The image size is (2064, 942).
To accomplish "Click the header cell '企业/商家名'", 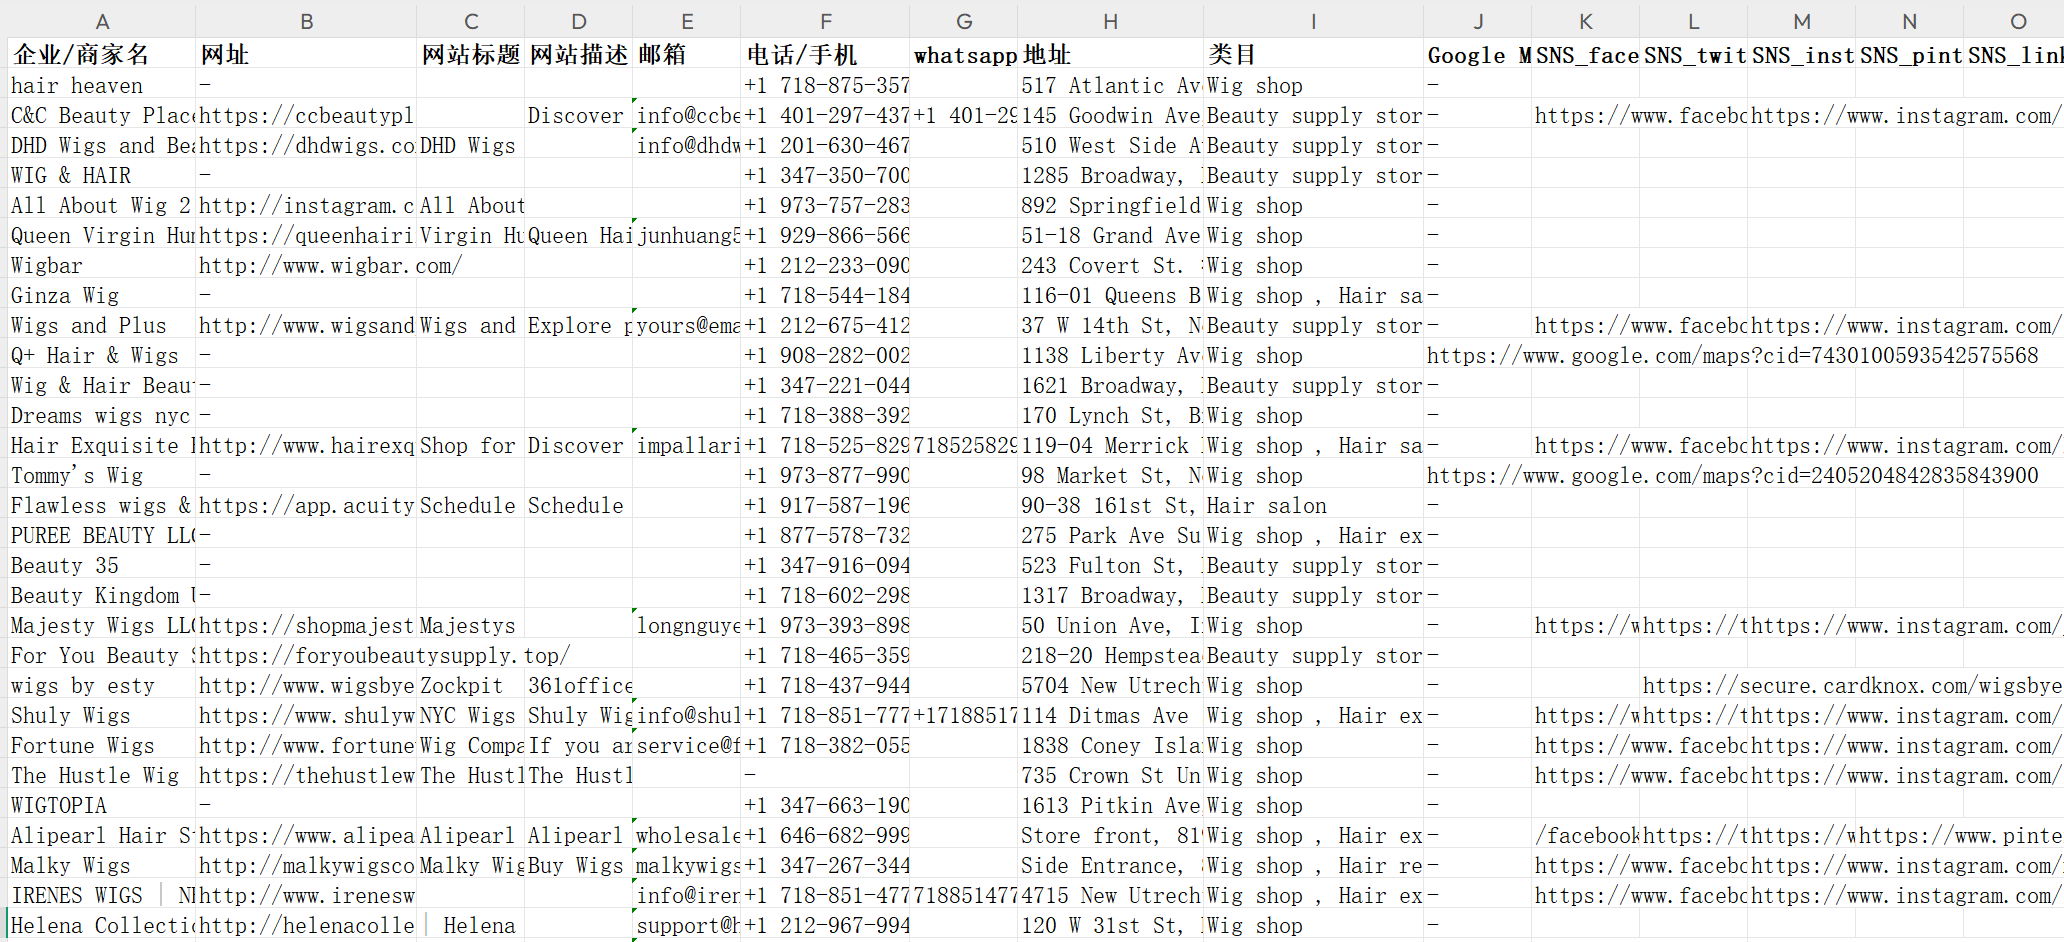I will tap(102, 55).
